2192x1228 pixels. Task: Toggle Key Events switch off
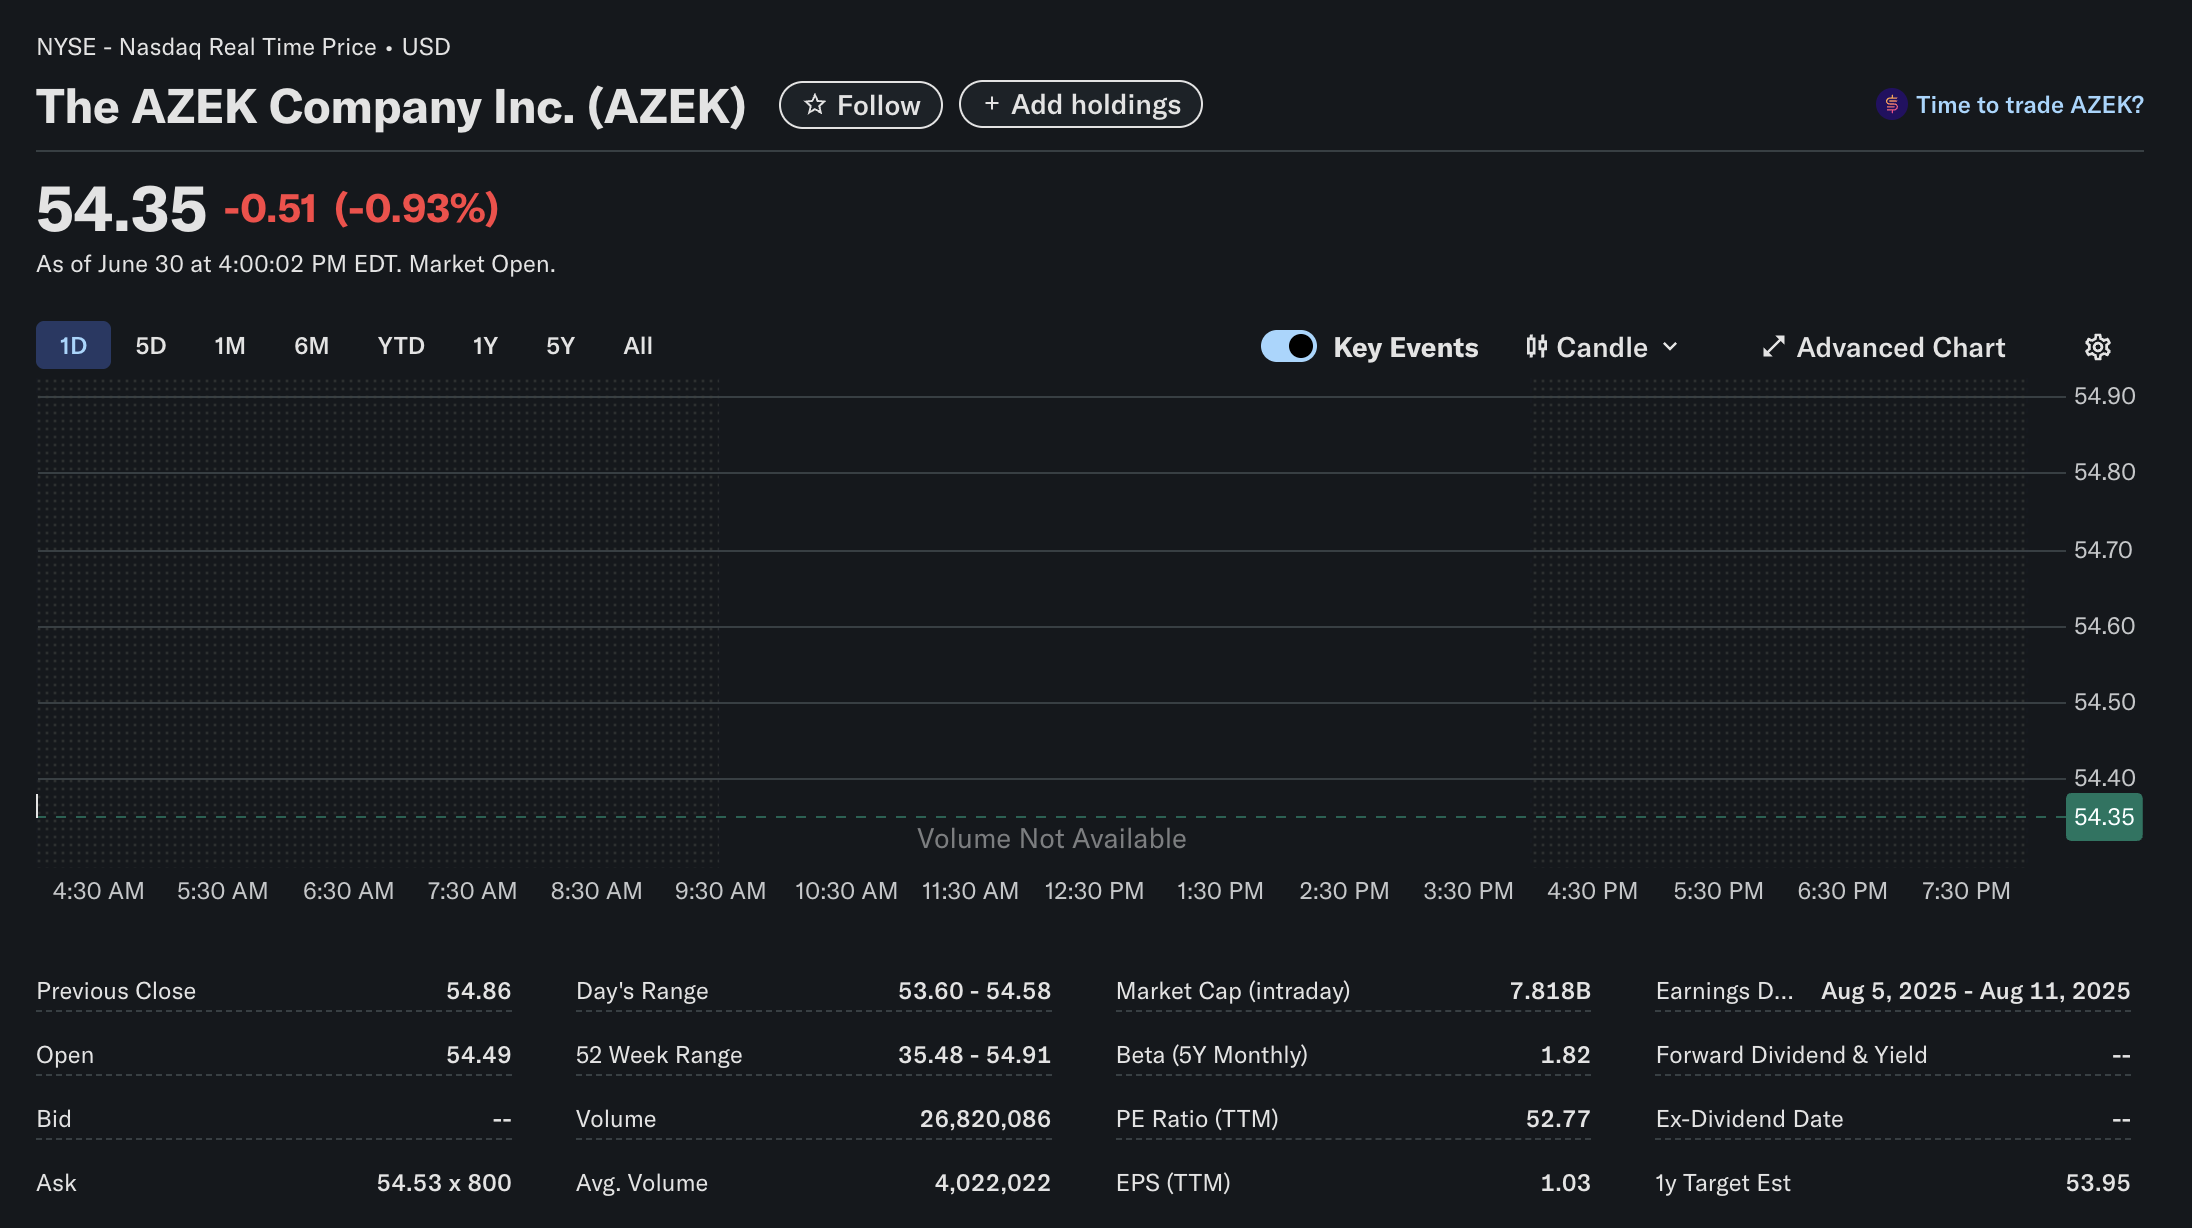[1288, 346]
